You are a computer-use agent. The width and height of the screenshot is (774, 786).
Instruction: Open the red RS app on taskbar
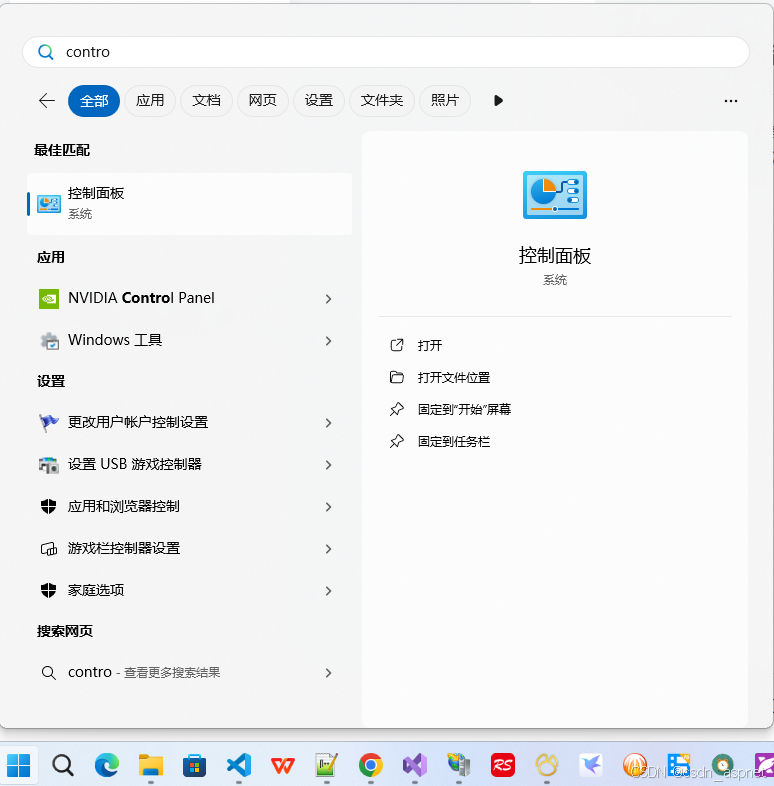(503, 765)
